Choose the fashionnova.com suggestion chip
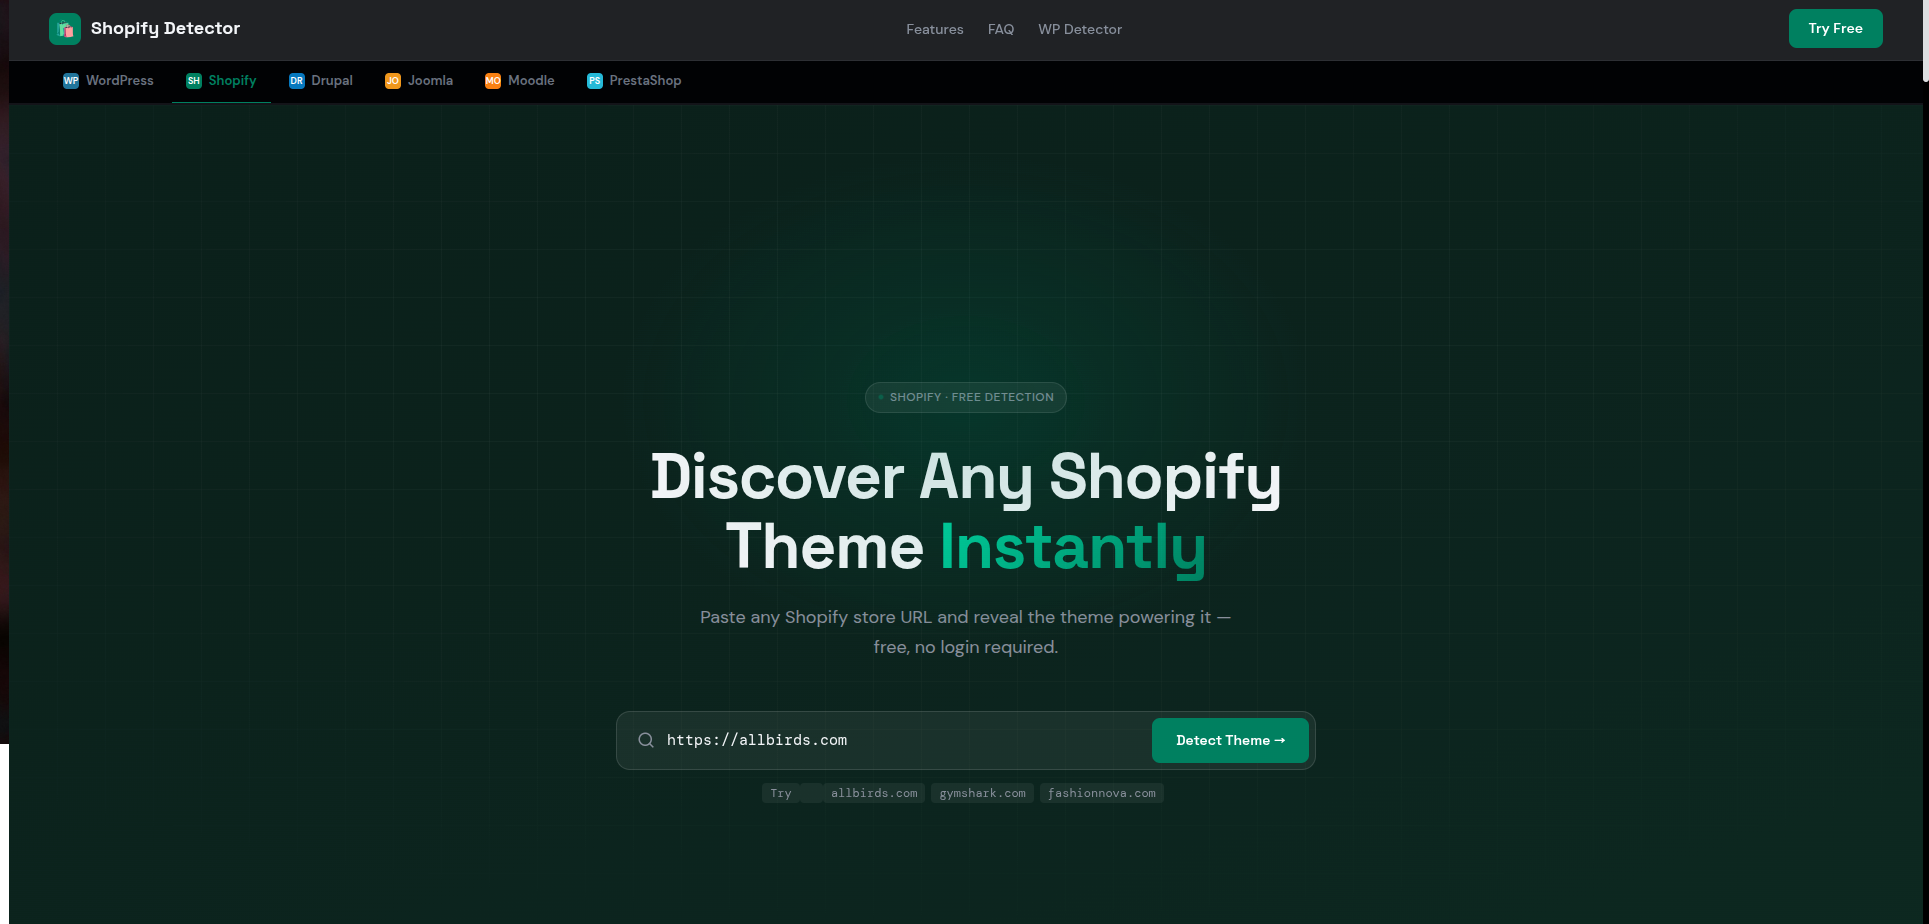 point(1102,793)
